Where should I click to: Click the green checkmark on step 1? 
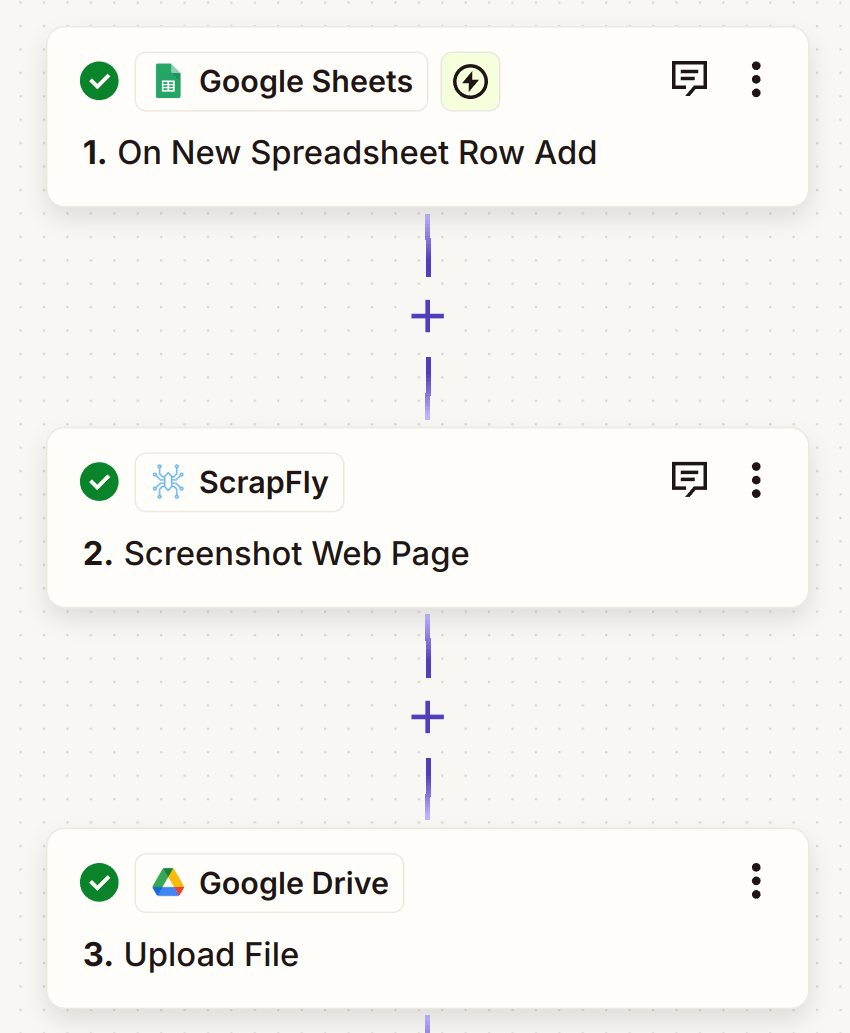[98, 80]
